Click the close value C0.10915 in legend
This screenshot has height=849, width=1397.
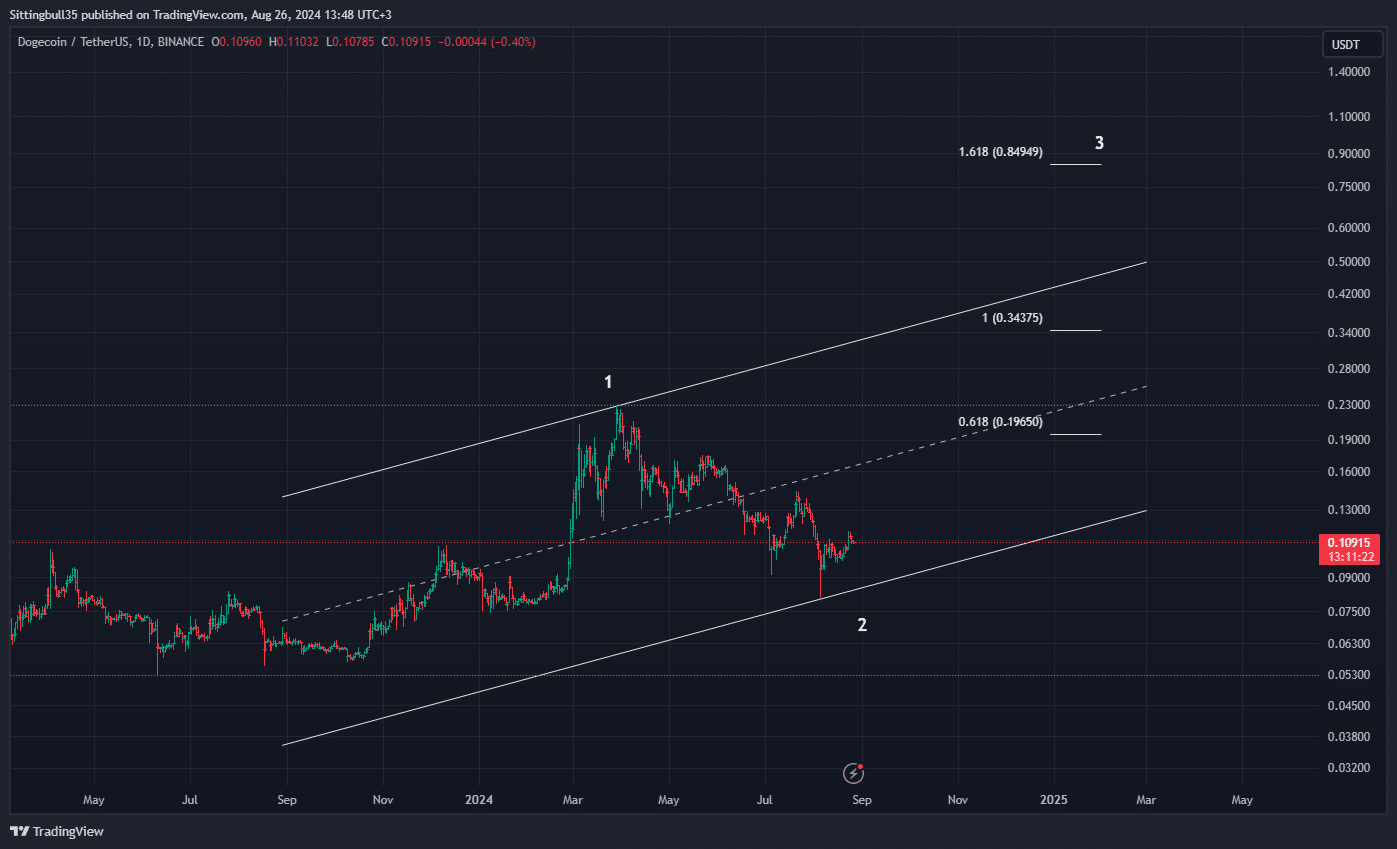pos(405,42)
